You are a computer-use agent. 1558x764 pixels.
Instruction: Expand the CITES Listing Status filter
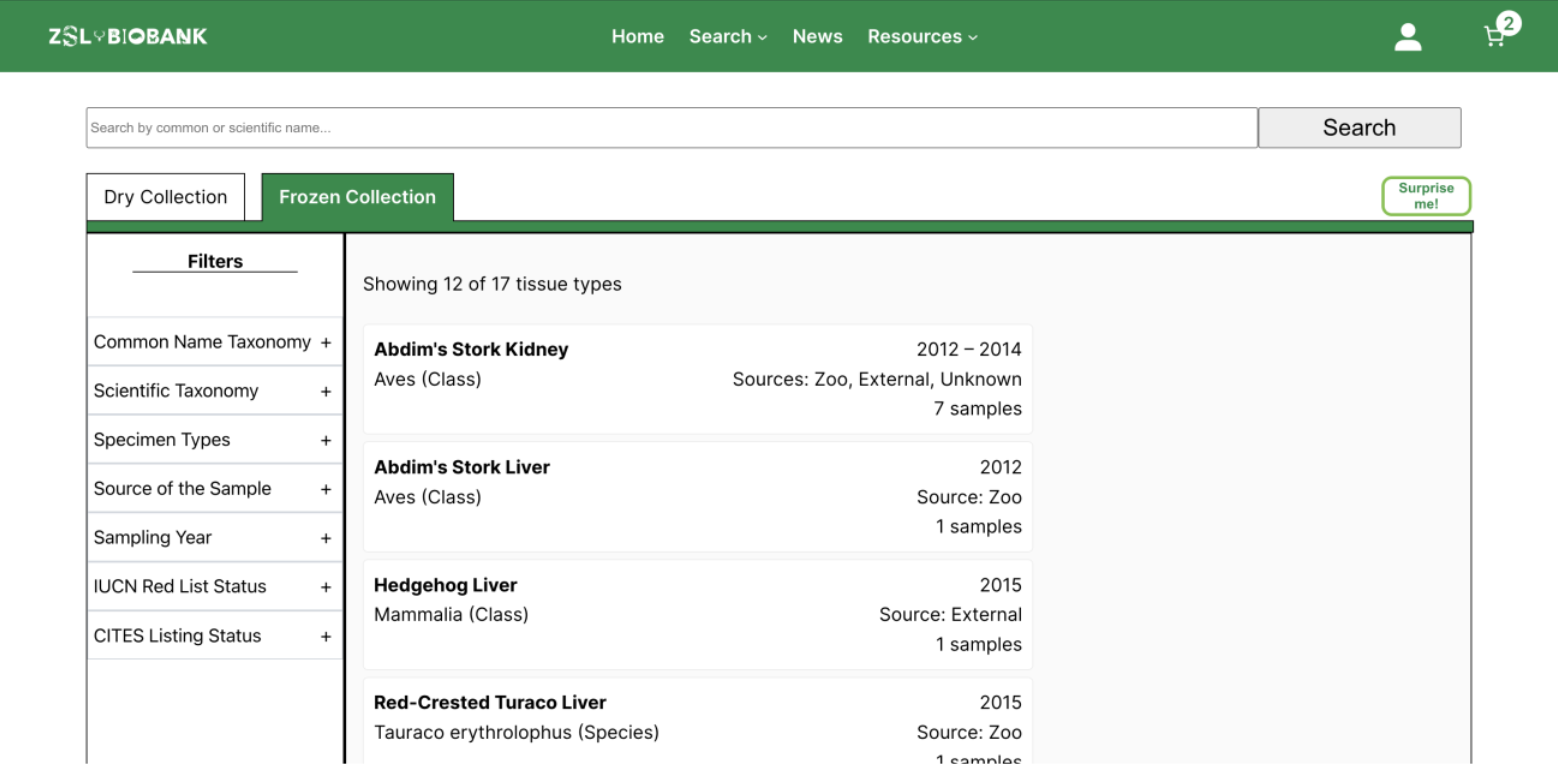(215, 636)
